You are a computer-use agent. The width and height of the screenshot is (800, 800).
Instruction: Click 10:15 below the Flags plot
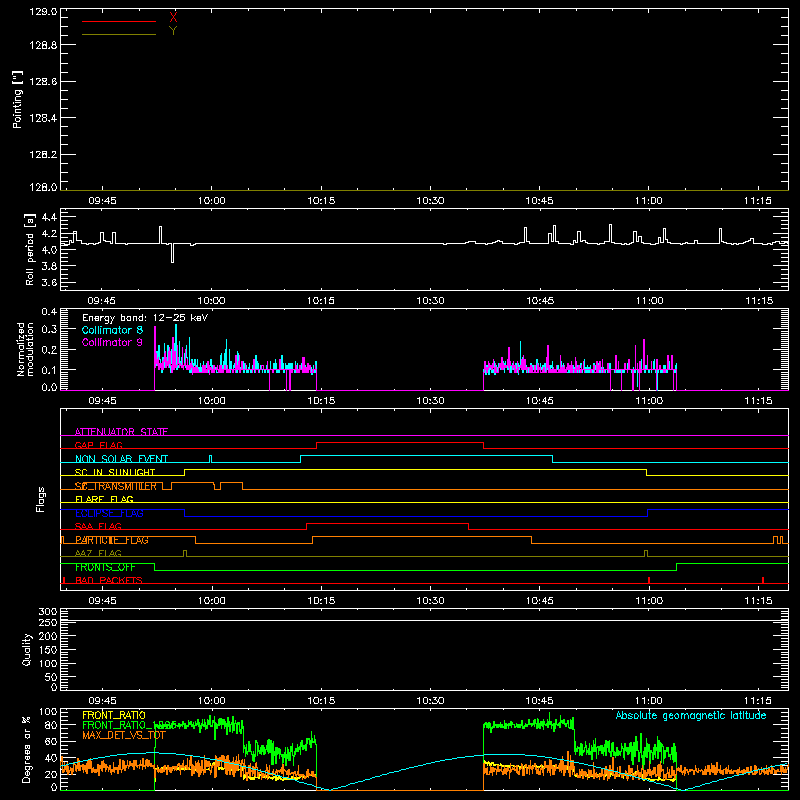[321, 601]
